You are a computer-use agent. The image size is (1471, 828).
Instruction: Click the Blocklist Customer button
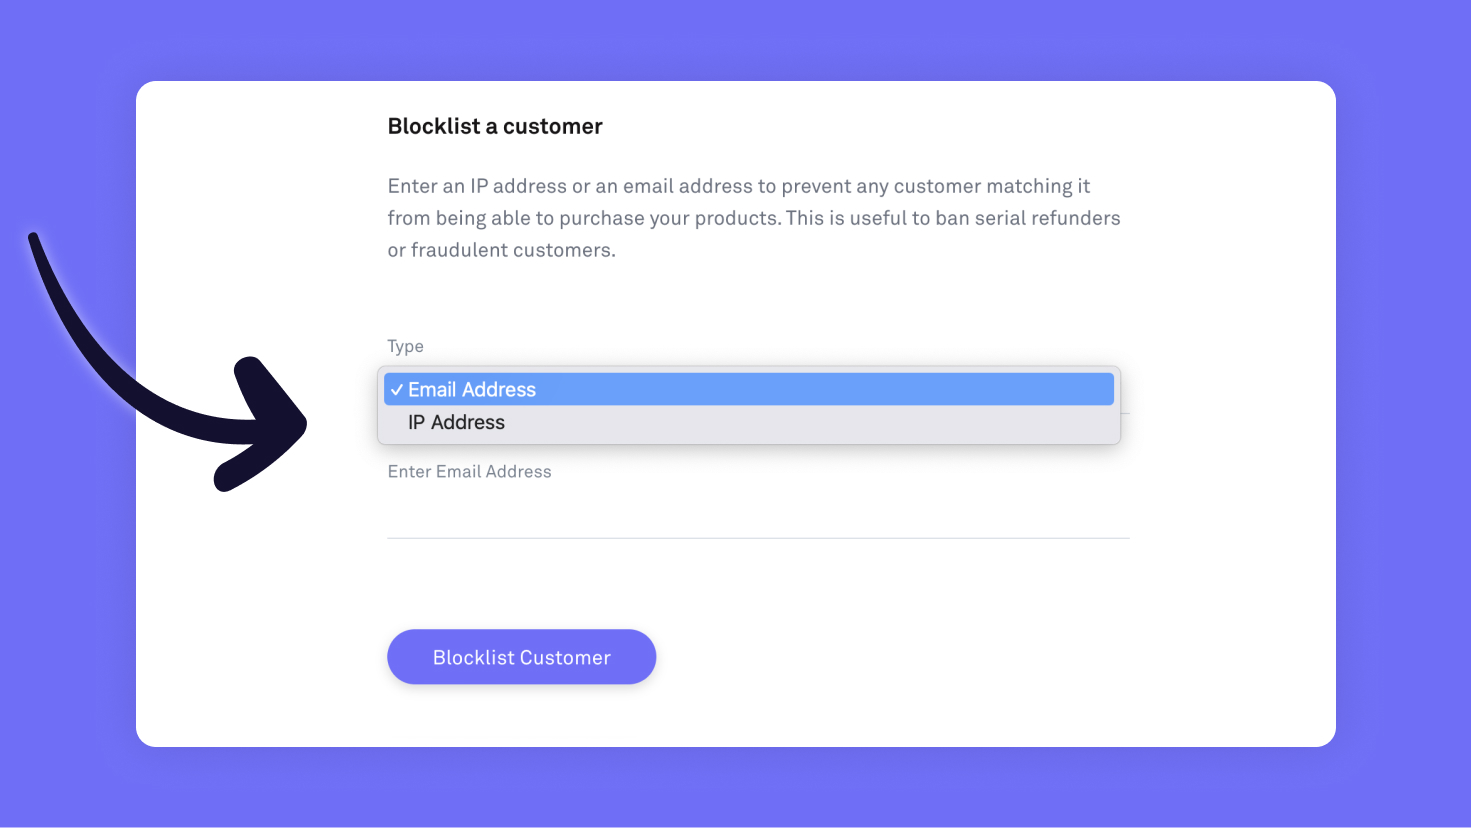tap(521, 657)
